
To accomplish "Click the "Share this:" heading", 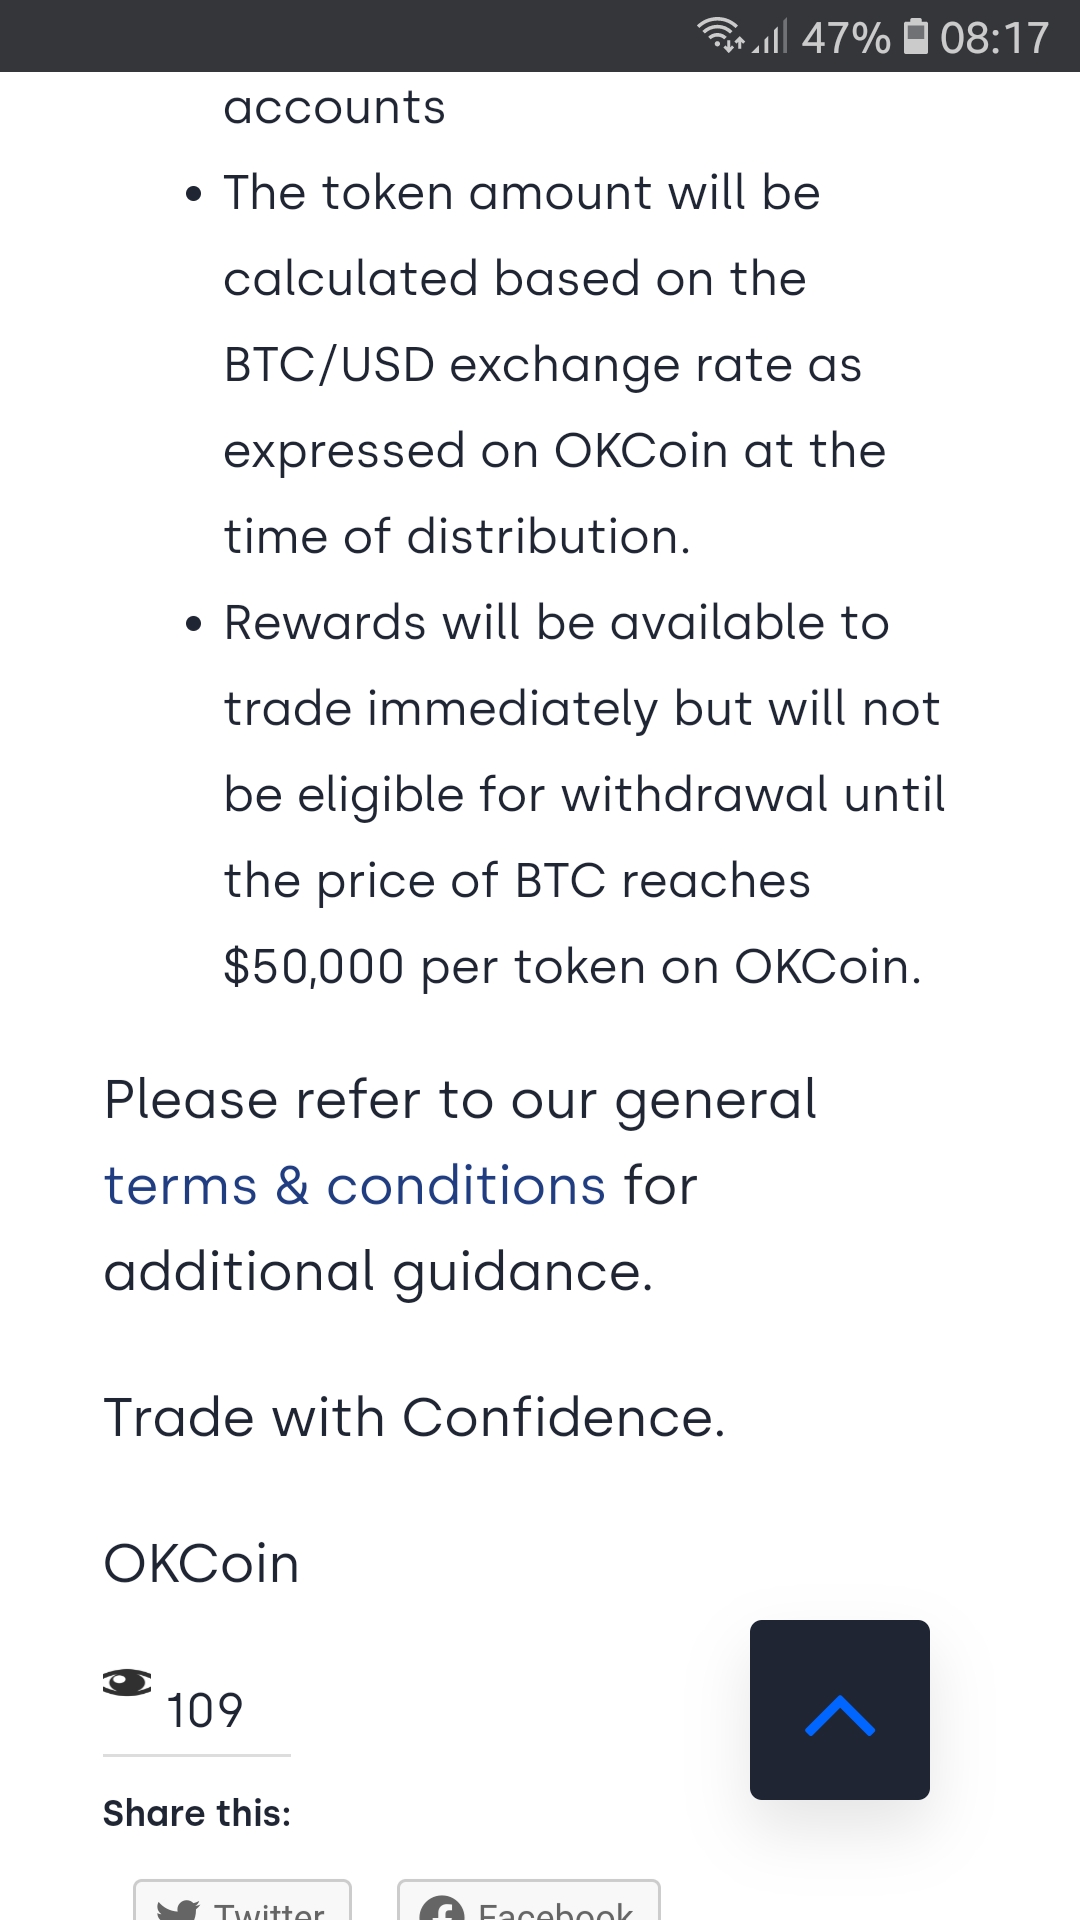I will tap(197, 1813).
